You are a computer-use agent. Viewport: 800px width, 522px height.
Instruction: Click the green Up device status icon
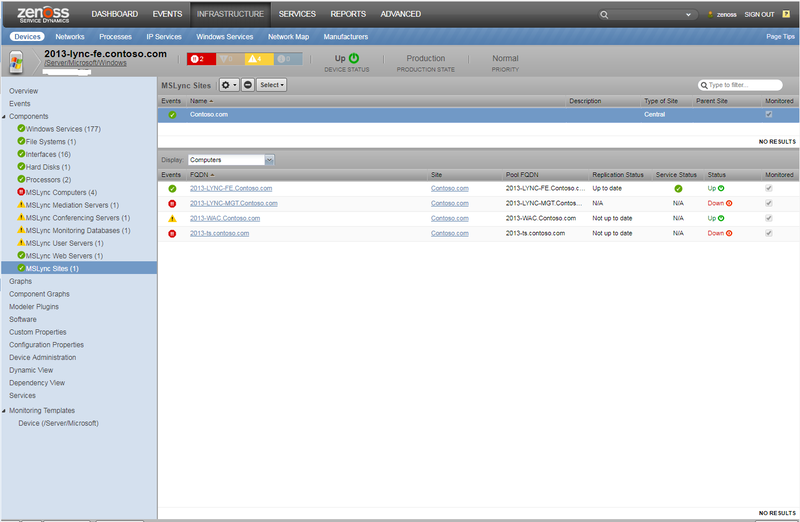[x=354, y=58]
